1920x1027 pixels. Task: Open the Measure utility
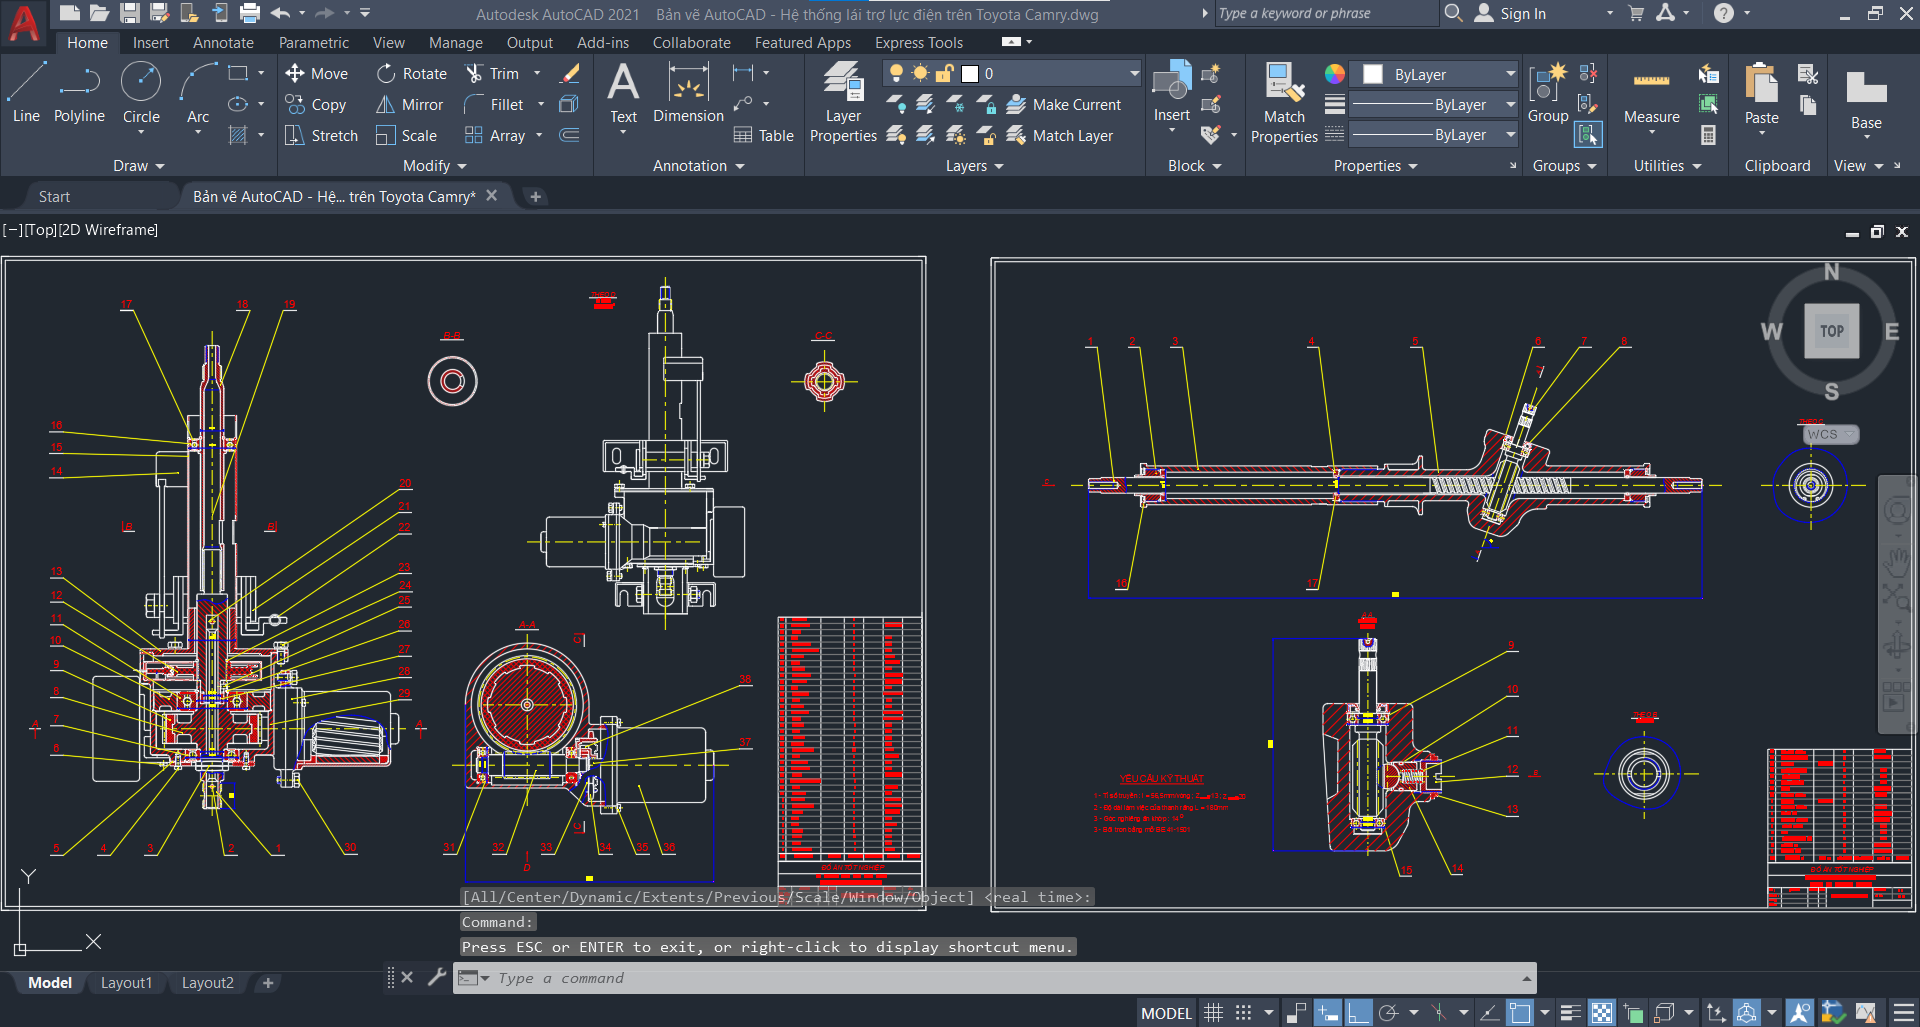click(1651, 97)
